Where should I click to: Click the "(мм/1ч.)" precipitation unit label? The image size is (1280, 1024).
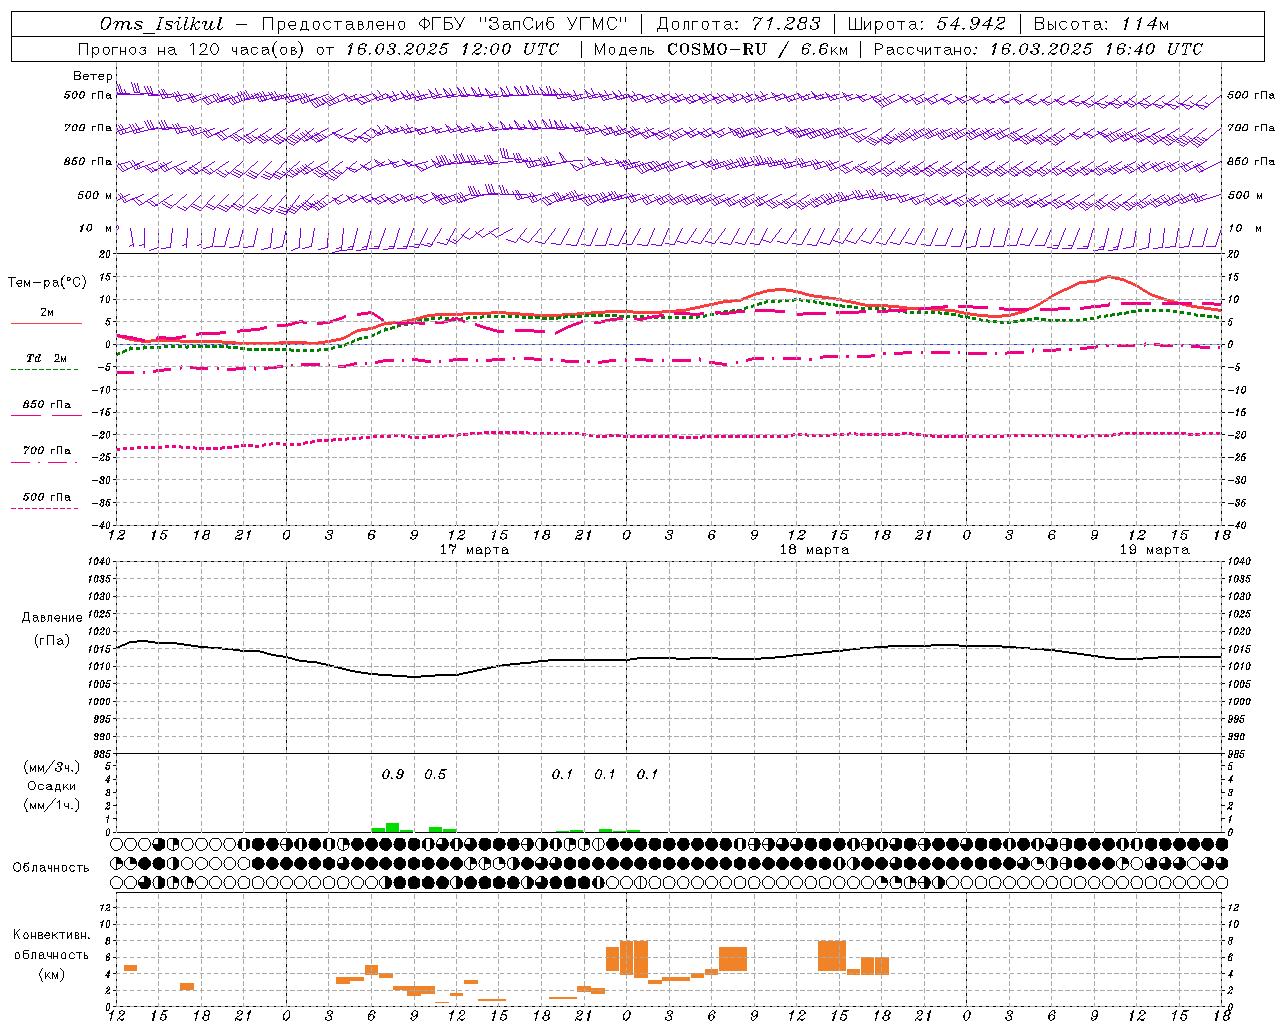click(x=52, y=805)
